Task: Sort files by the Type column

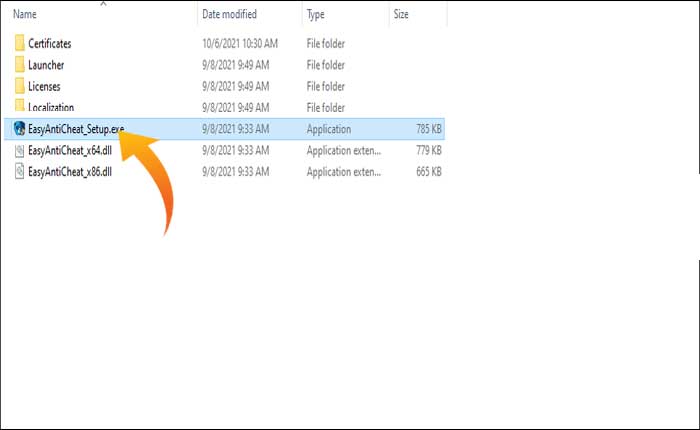Action: point(316,15)
